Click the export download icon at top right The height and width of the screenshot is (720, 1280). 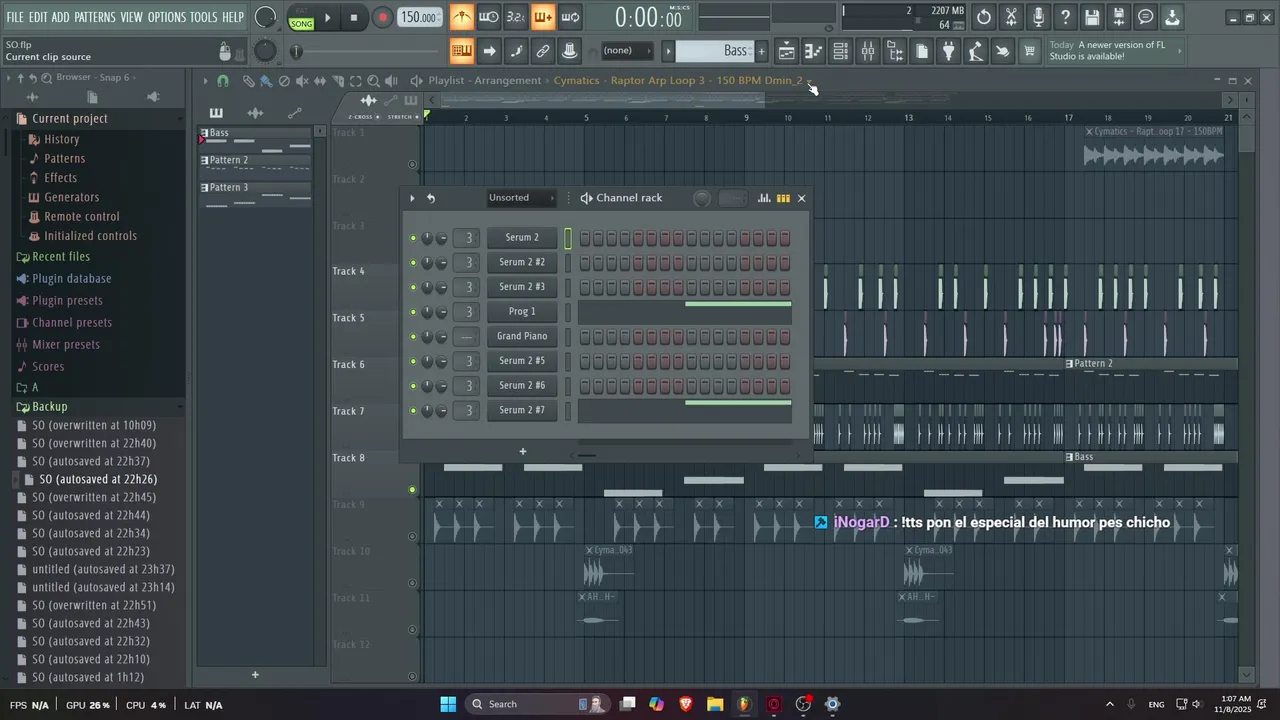1172,17
